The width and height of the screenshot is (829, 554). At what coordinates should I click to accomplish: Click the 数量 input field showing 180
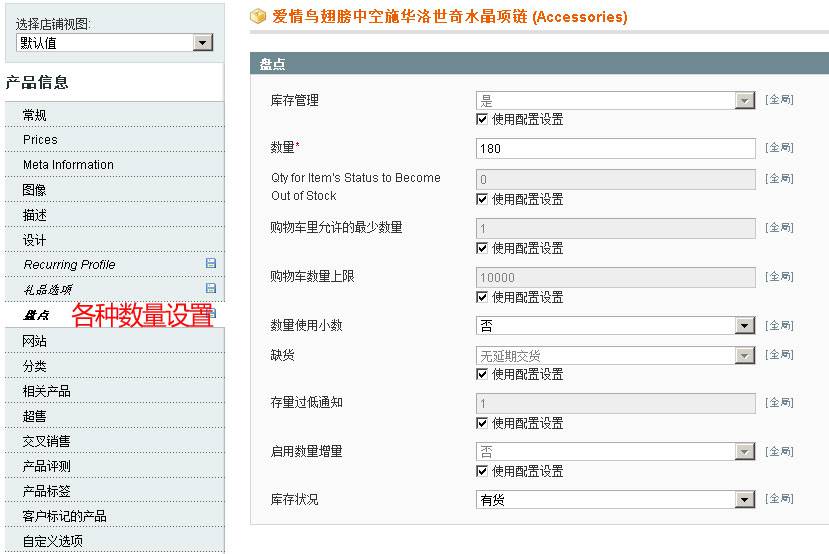(x=615, y=149)
